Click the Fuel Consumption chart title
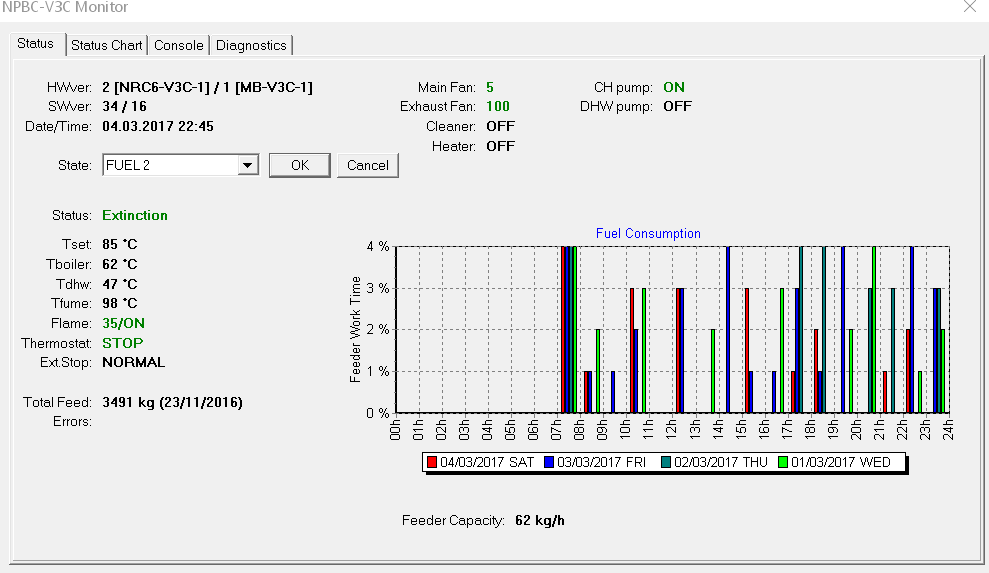Image resolution: width=989 pixels, height=573 pixels. (648, 233)
